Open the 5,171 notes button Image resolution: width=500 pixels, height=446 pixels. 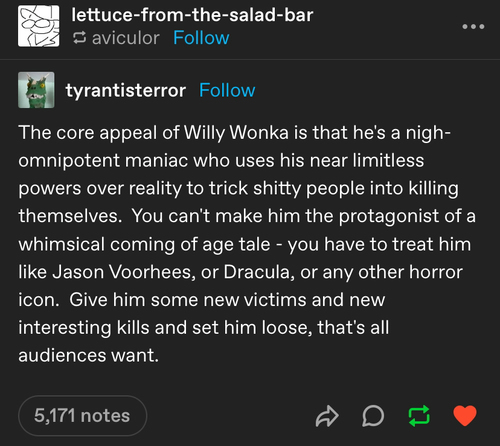82,416
